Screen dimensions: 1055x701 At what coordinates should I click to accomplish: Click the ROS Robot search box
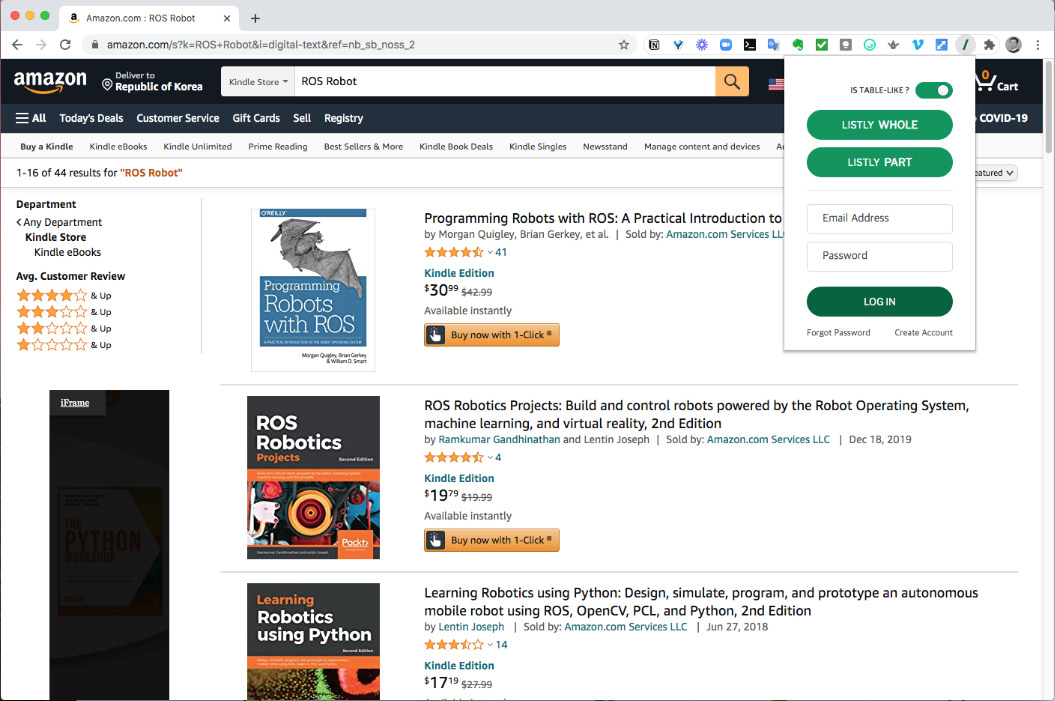505,81
